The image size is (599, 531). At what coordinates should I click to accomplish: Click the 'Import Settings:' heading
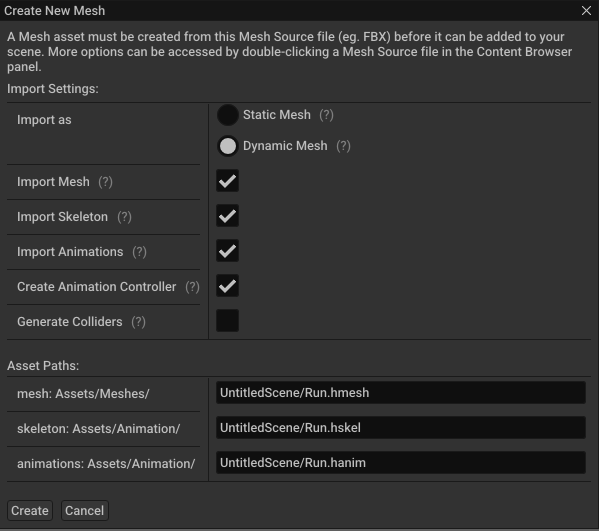tap(53, 89)
